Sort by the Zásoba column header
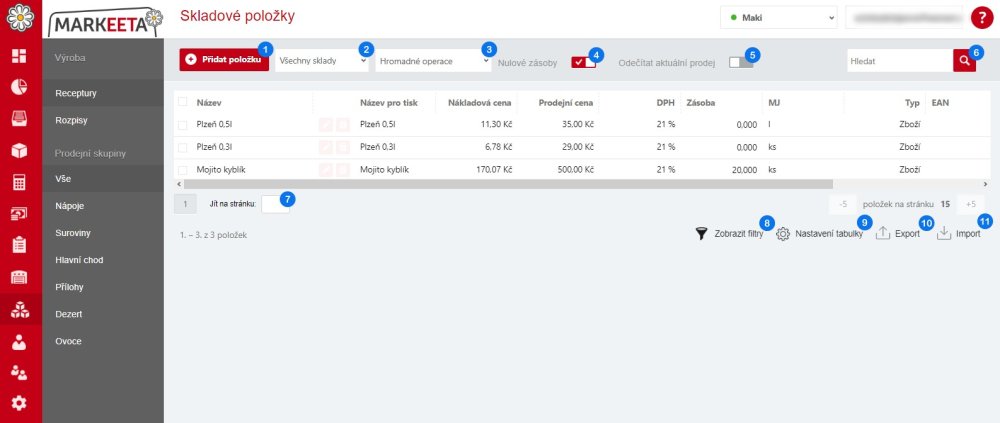Viewport: 1000px width, 423px height. click(700, 102)
